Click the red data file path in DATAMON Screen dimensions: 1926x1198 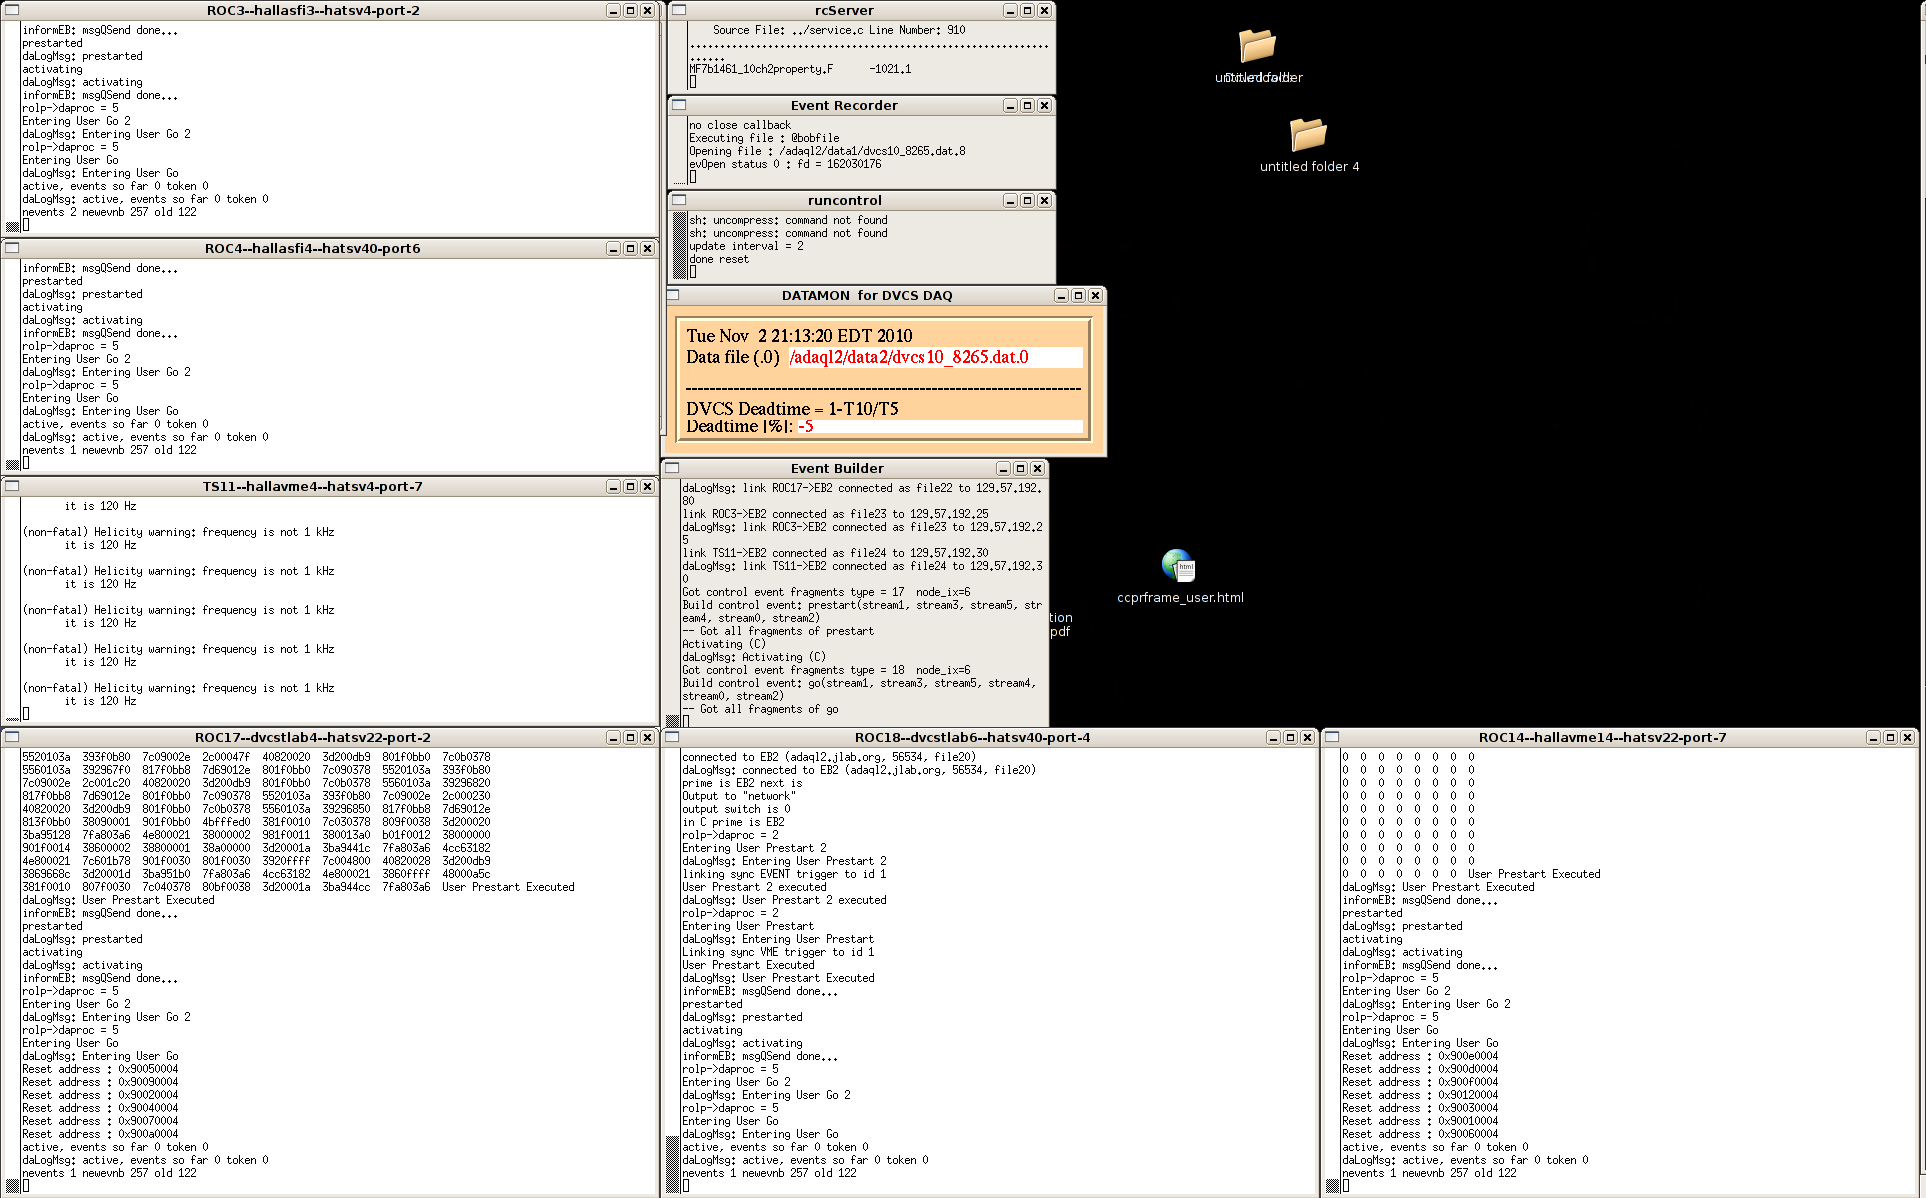point(909,357)
